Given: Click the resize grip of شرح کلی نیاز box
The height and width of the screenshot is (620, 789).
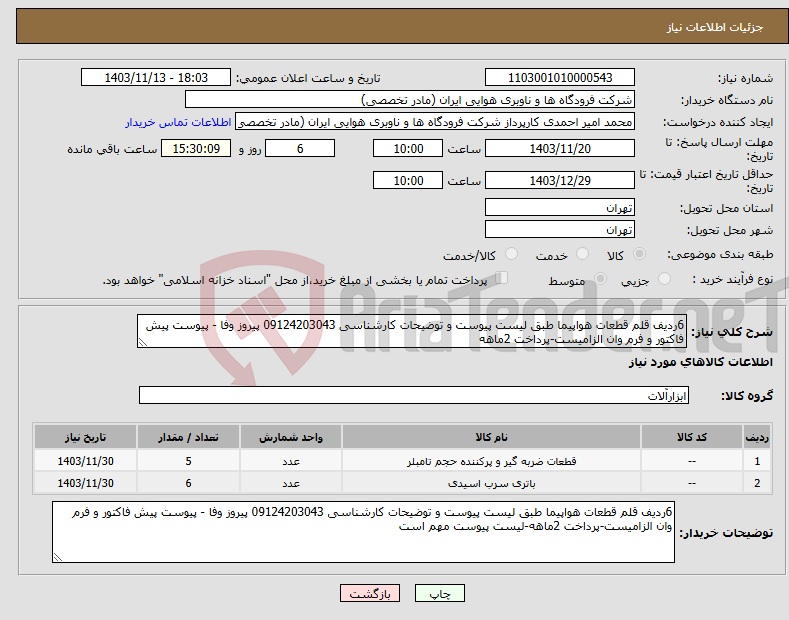Looking at the screenshot, I should point(143,342).
